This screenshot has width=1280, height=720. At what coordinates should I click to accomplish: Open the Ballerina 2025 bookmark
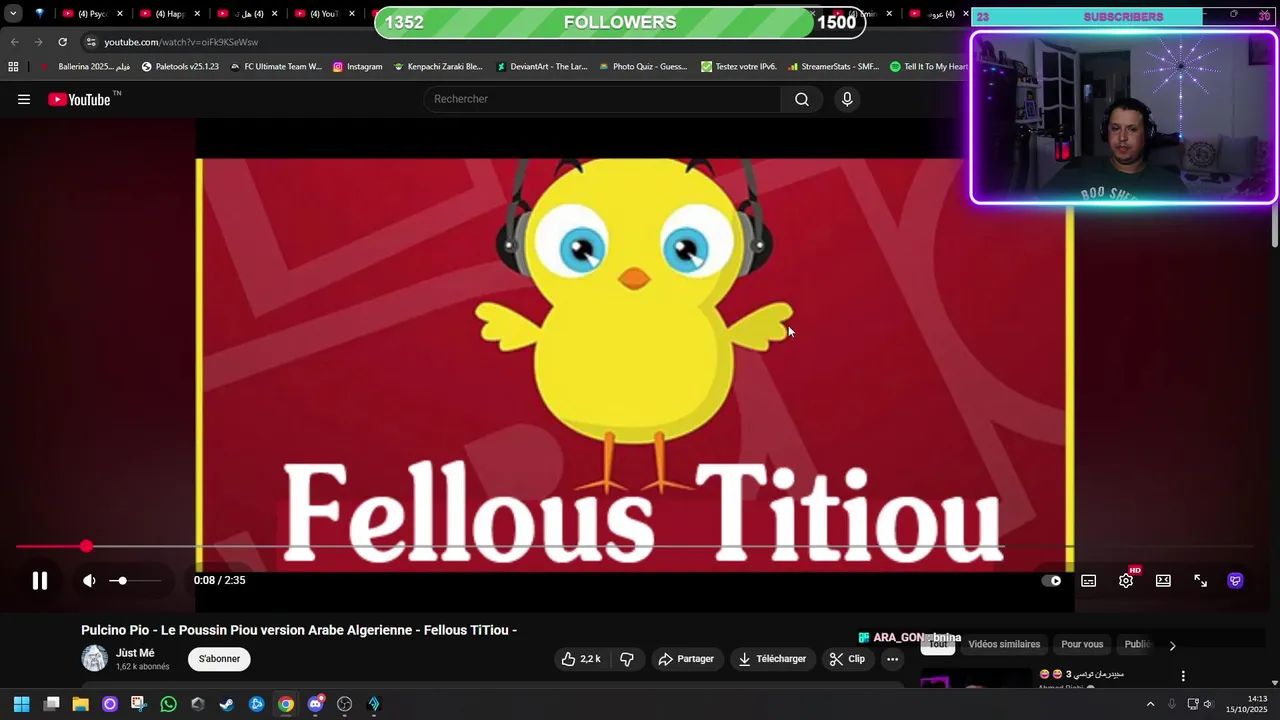(86, 67)
